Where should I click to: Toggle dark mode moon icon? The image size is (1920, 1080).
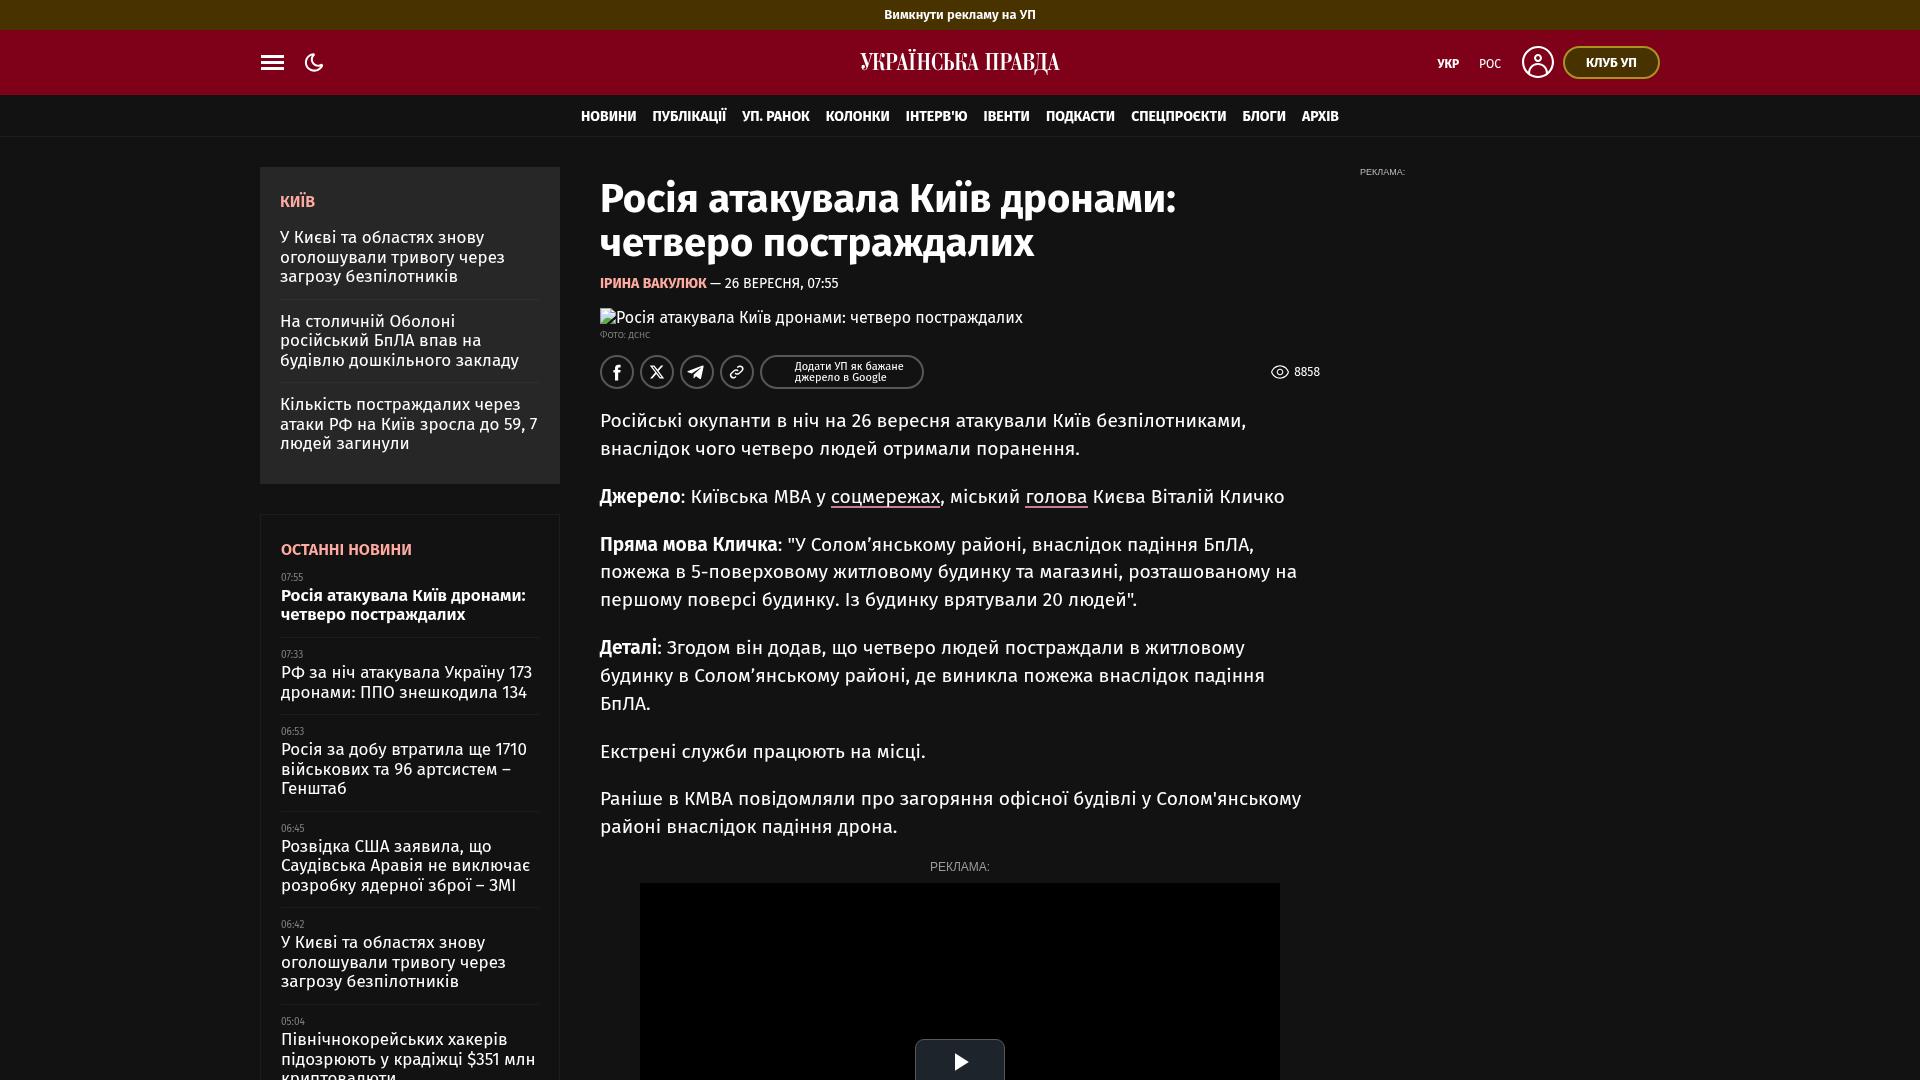(314, 63)
